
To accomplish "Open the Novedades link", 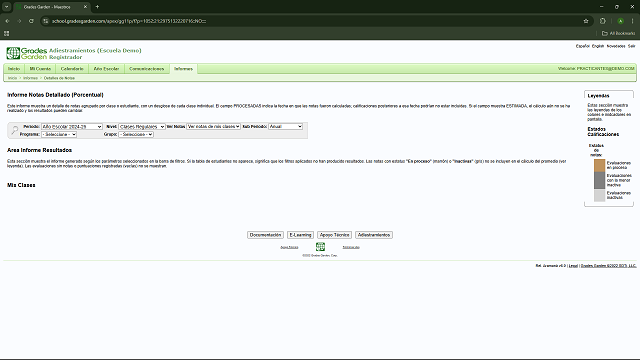I will (616, 46).
